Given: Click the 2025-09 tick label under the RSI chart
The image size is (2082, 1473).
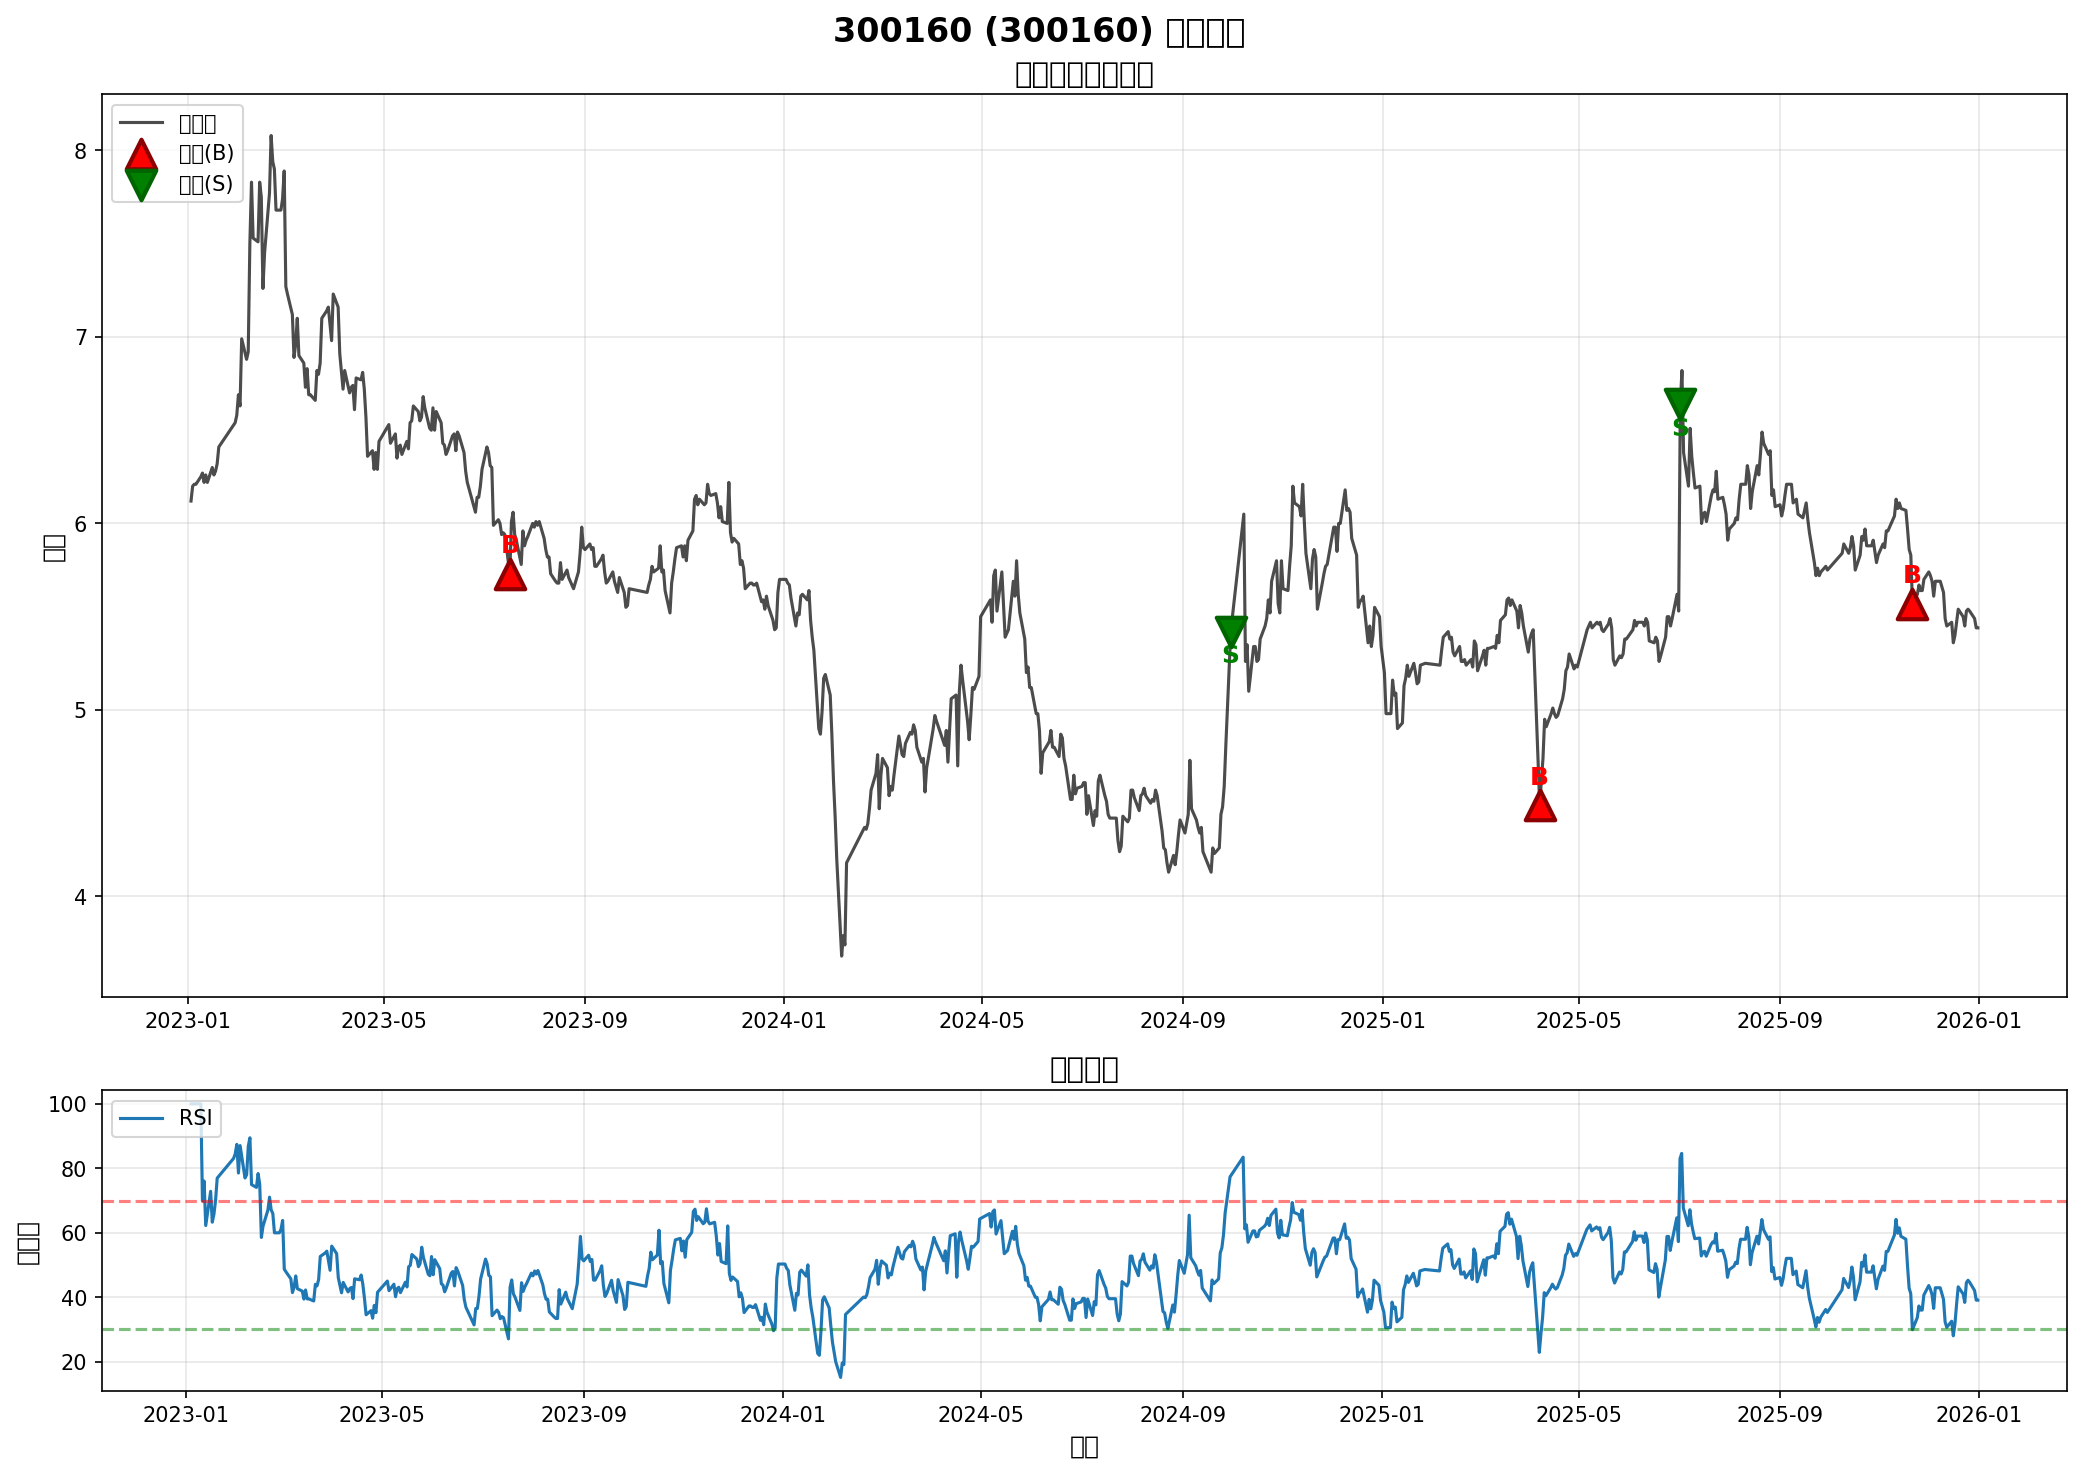Looking at the screenshot, I should [1780, 1414].
